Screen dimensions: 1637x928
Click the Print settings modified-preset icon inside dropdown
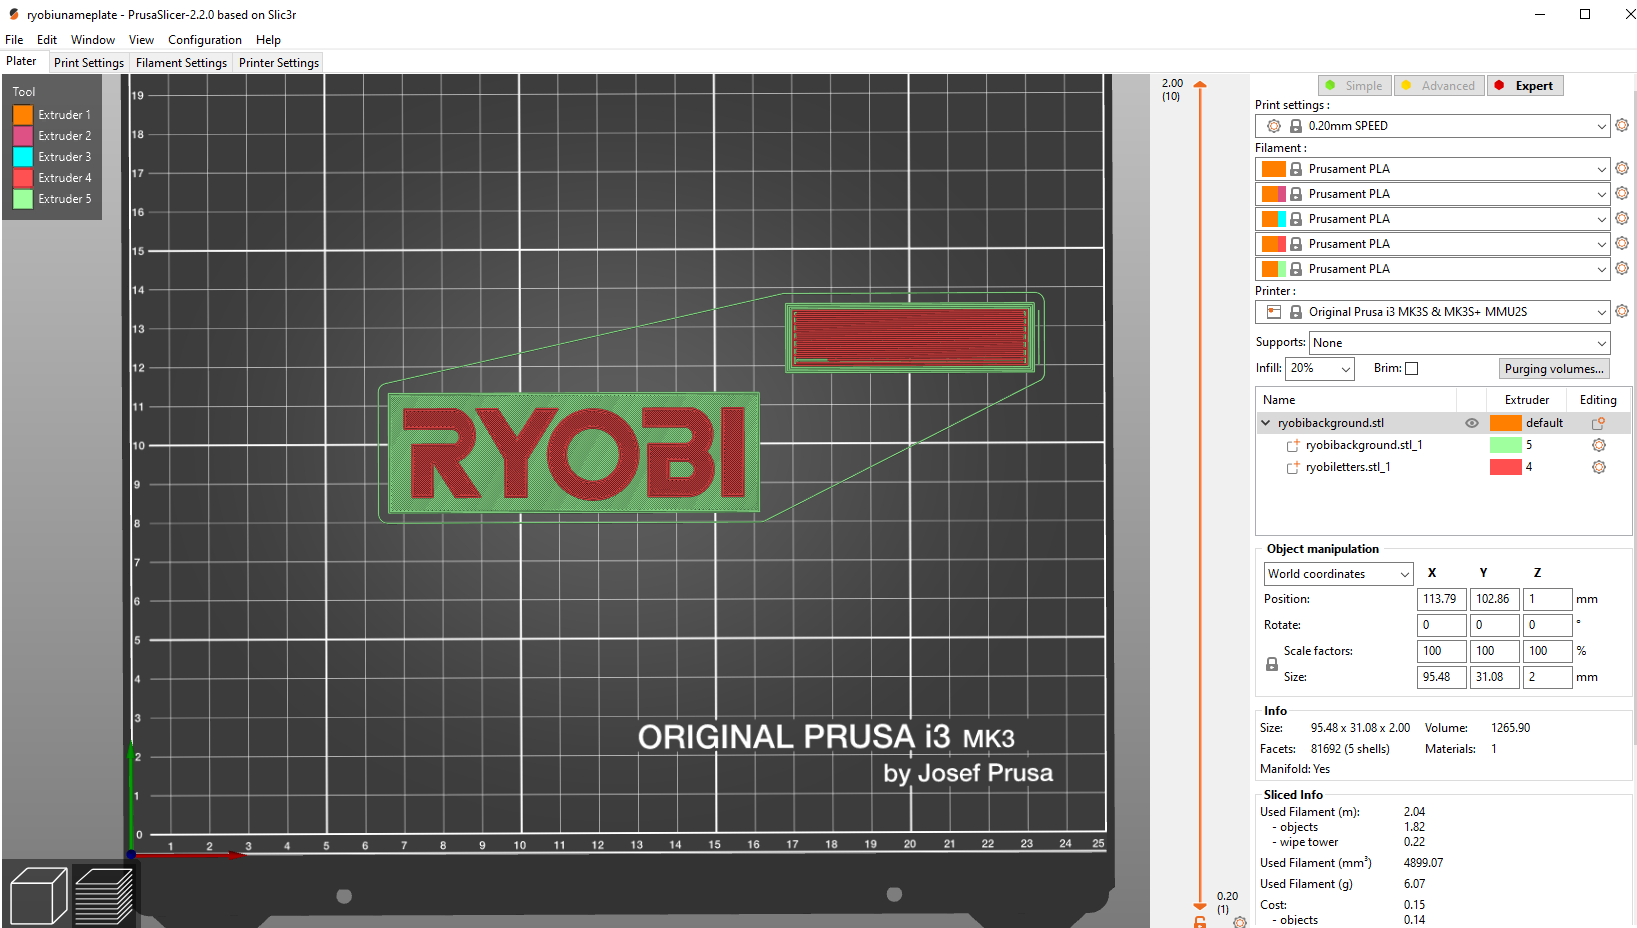click(x=1273, y=126)
